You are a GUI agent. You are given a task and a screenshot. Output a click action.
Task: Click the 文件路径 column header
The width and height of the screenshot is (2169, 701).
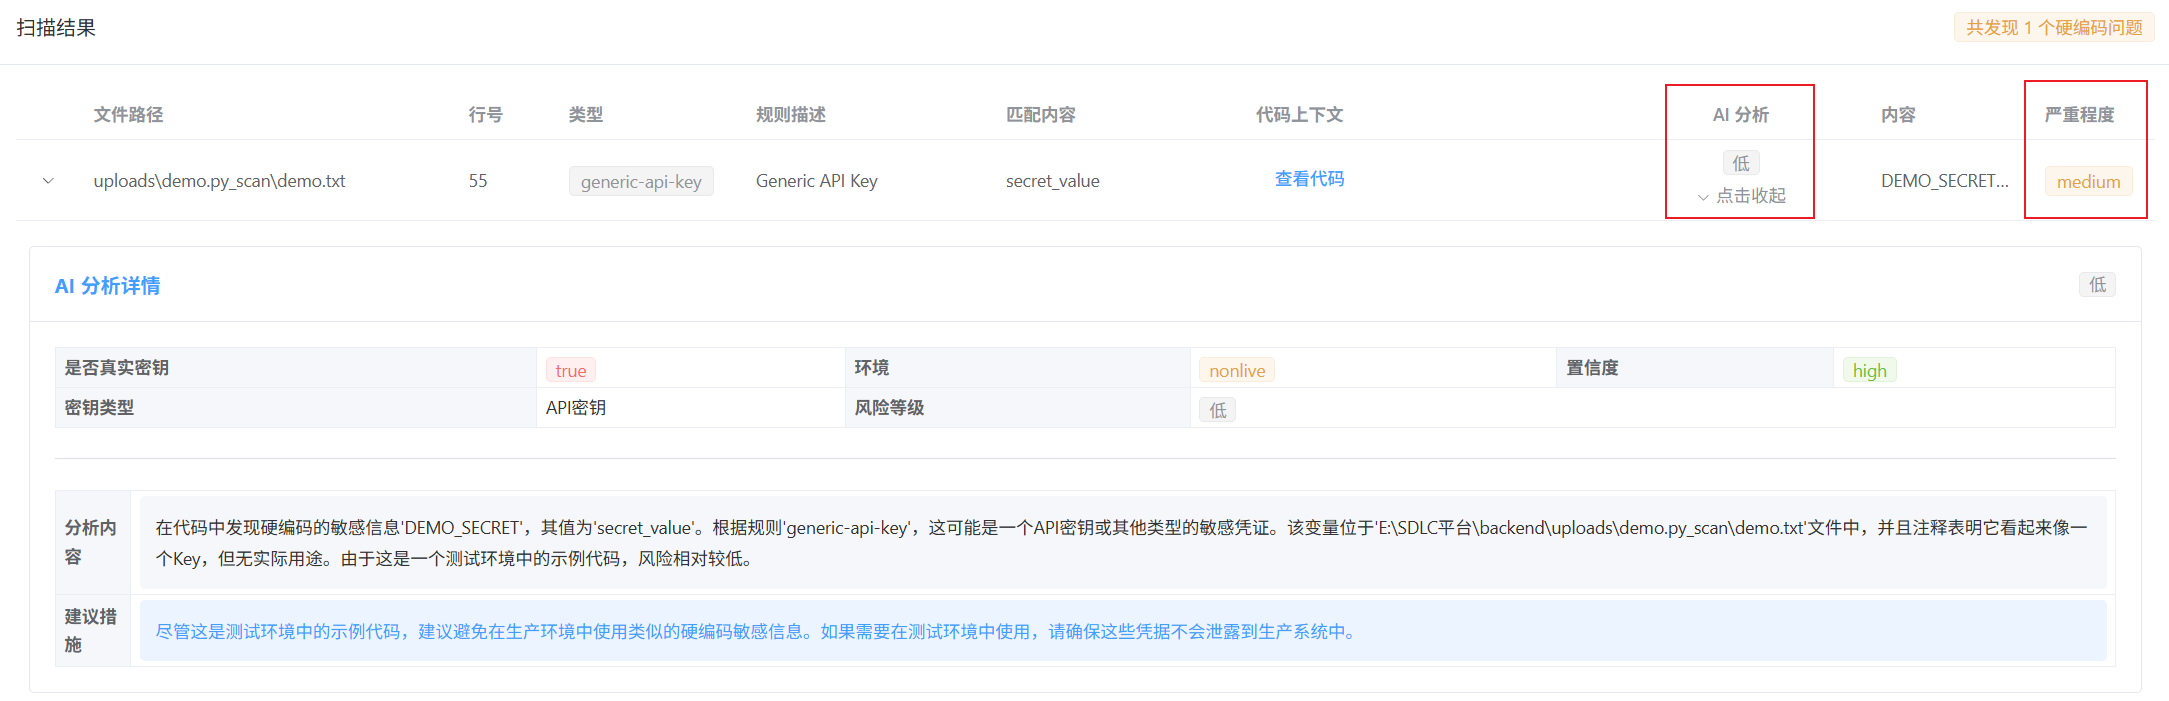pos(128,115)
